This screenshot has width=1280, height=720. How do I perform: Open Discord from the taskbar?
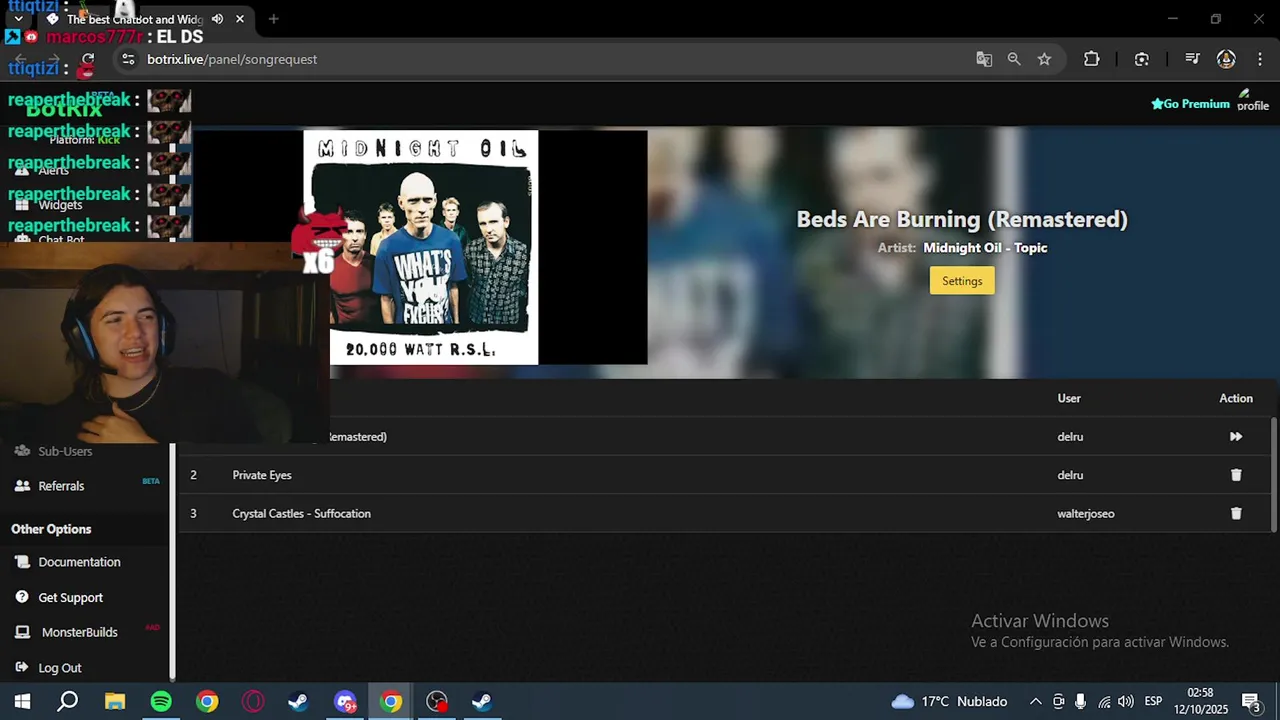pos(345,702)
